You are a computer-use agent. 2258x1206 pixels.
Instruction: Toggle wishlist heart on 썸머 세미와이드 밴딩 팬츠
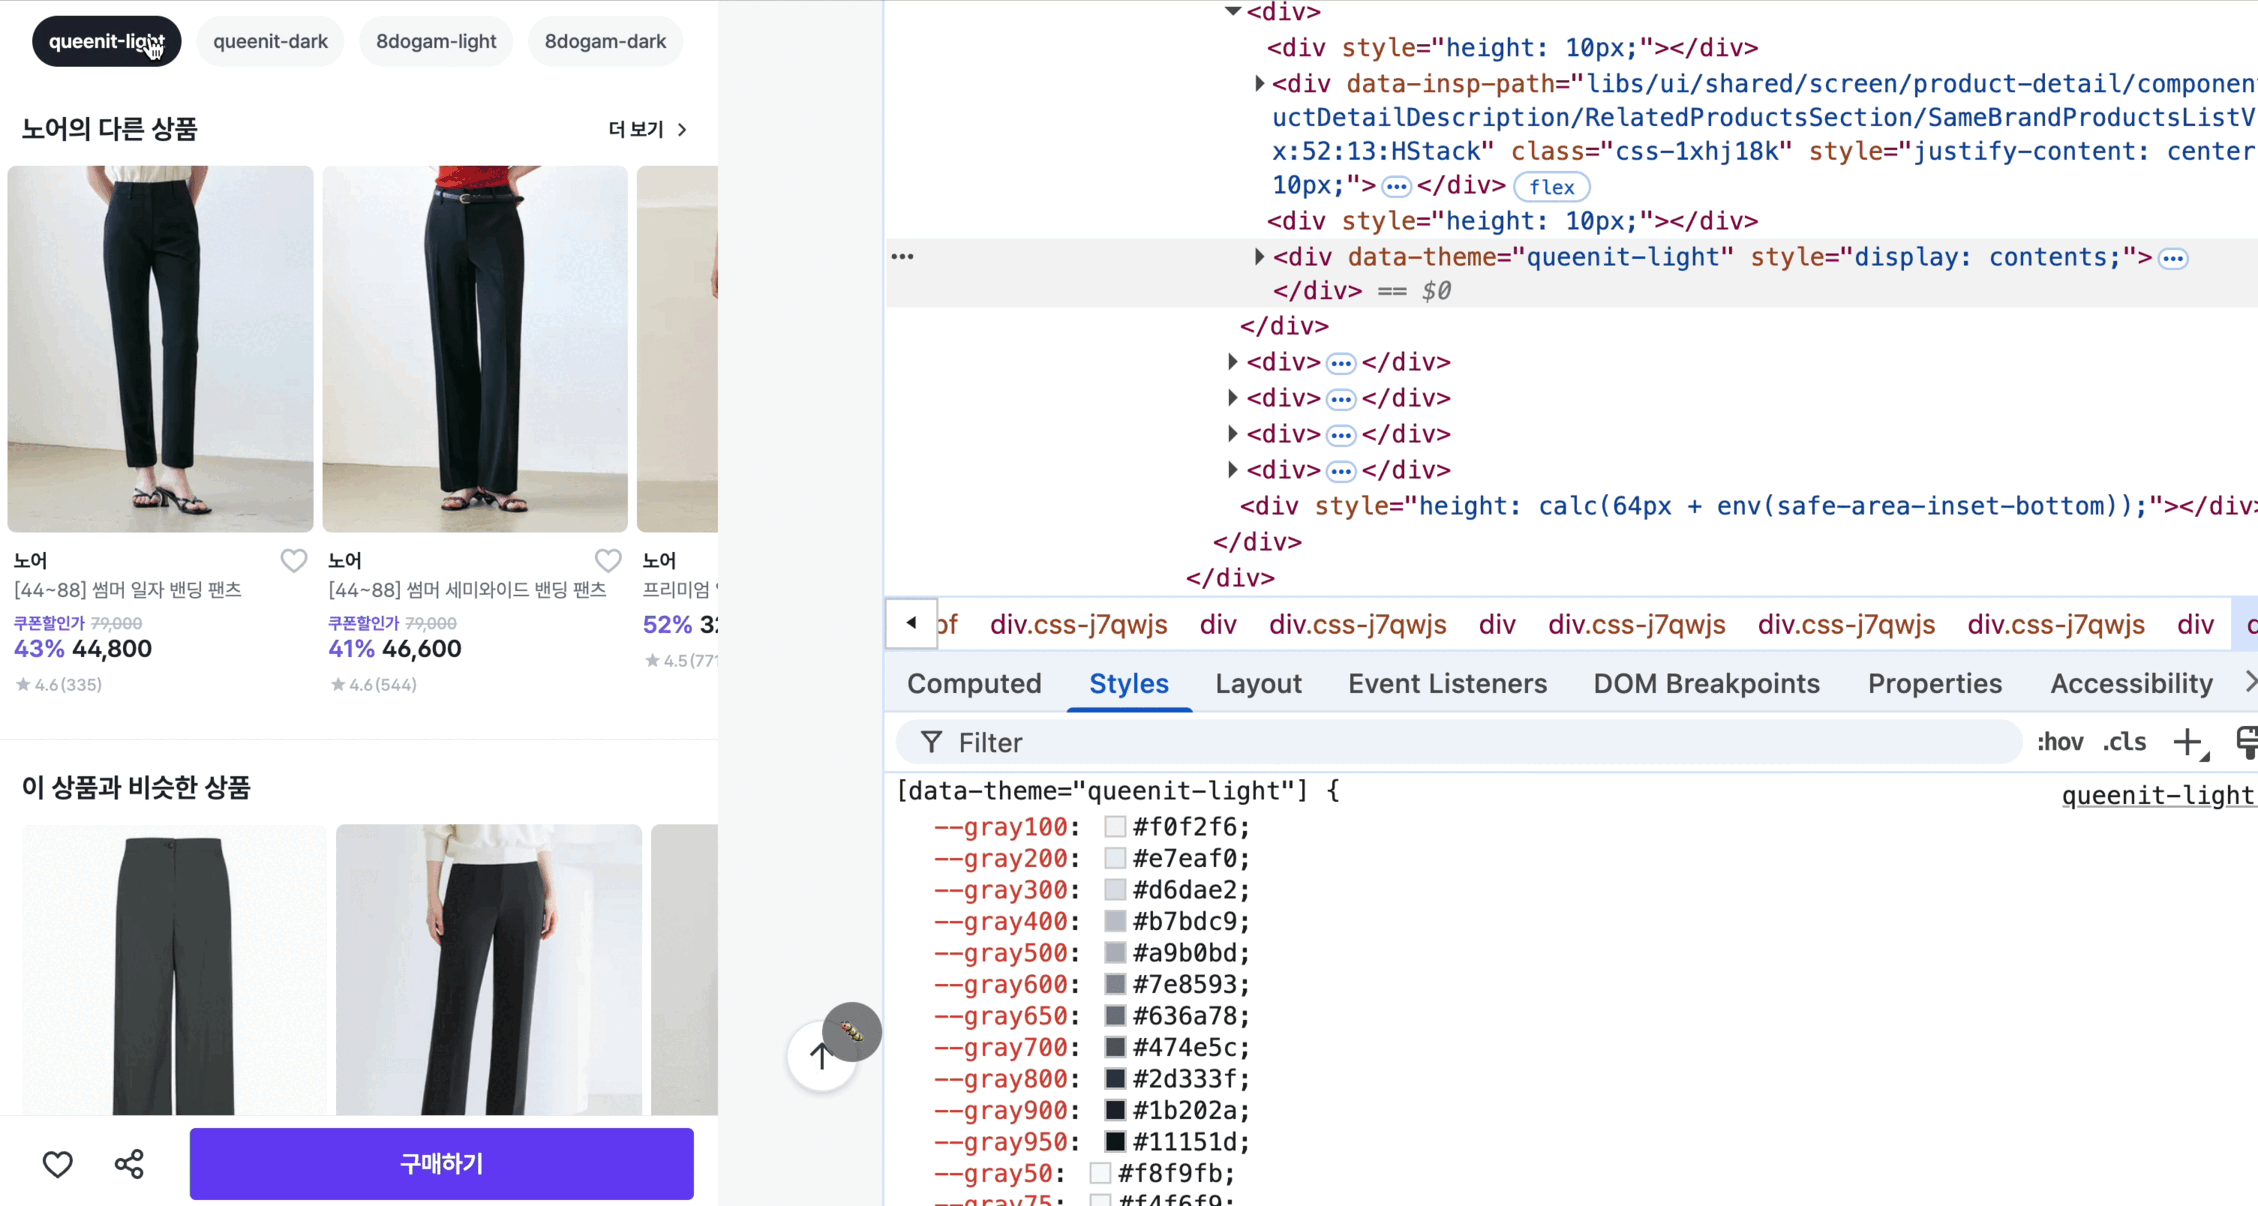[608, 560]
